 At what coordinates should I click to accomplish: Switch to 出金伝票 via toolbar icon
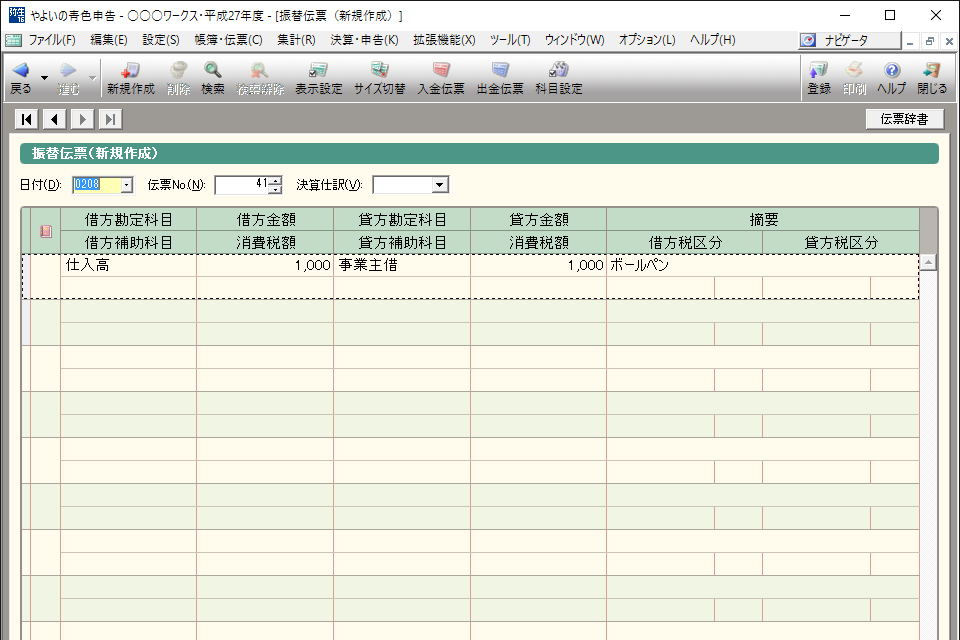[x=500, y=70]
